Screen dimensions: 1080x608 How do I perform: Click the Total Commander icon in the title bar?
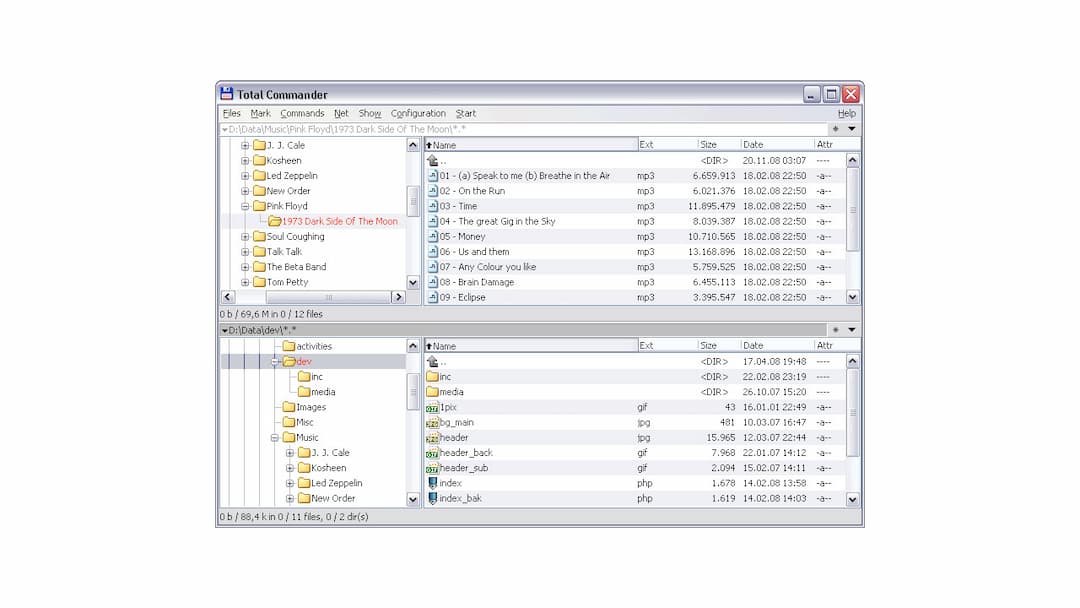click(225, 94)
